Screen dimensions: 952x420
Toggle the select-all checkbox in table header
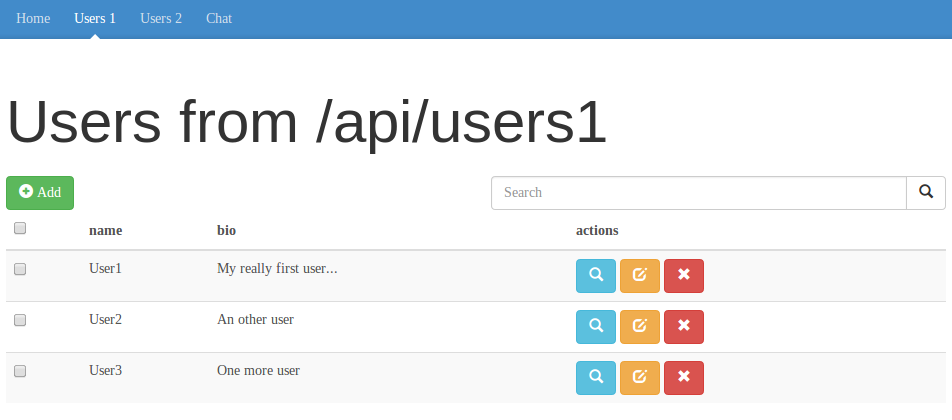click(20, 228)
